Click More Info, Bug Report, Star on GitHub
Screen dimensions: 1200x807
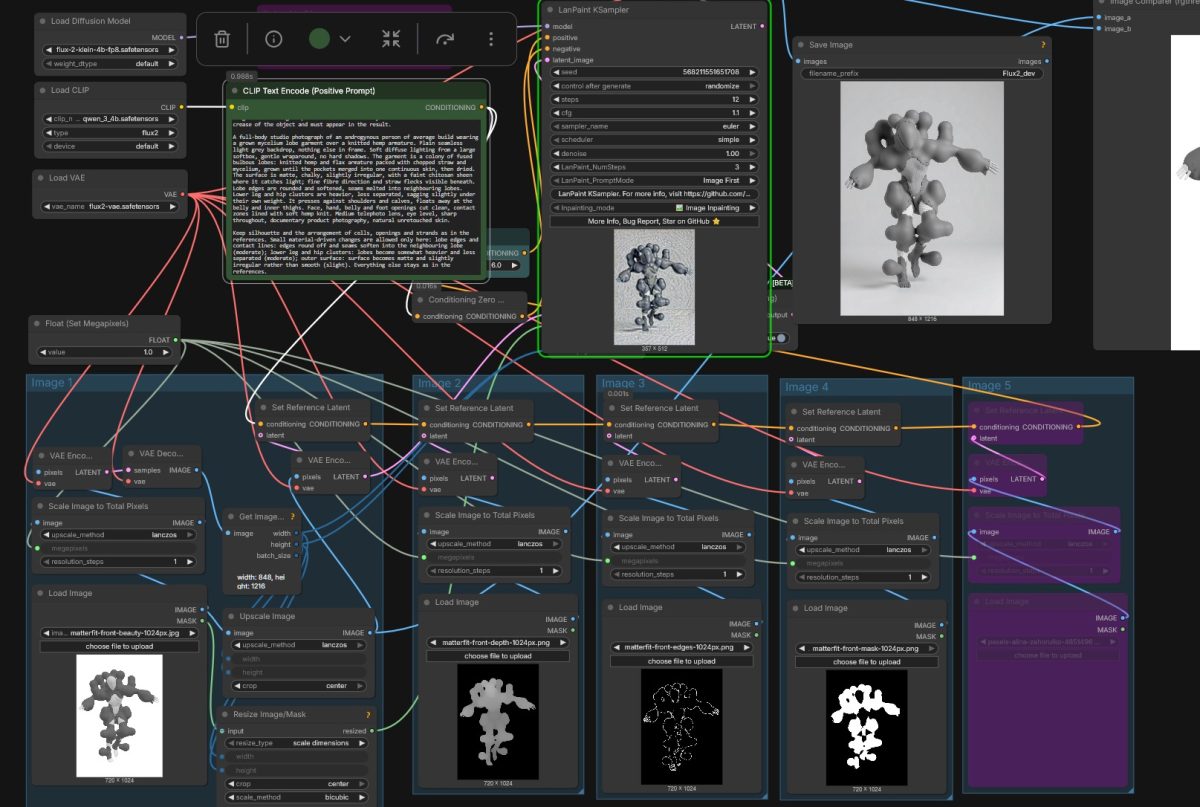point(654,221)
